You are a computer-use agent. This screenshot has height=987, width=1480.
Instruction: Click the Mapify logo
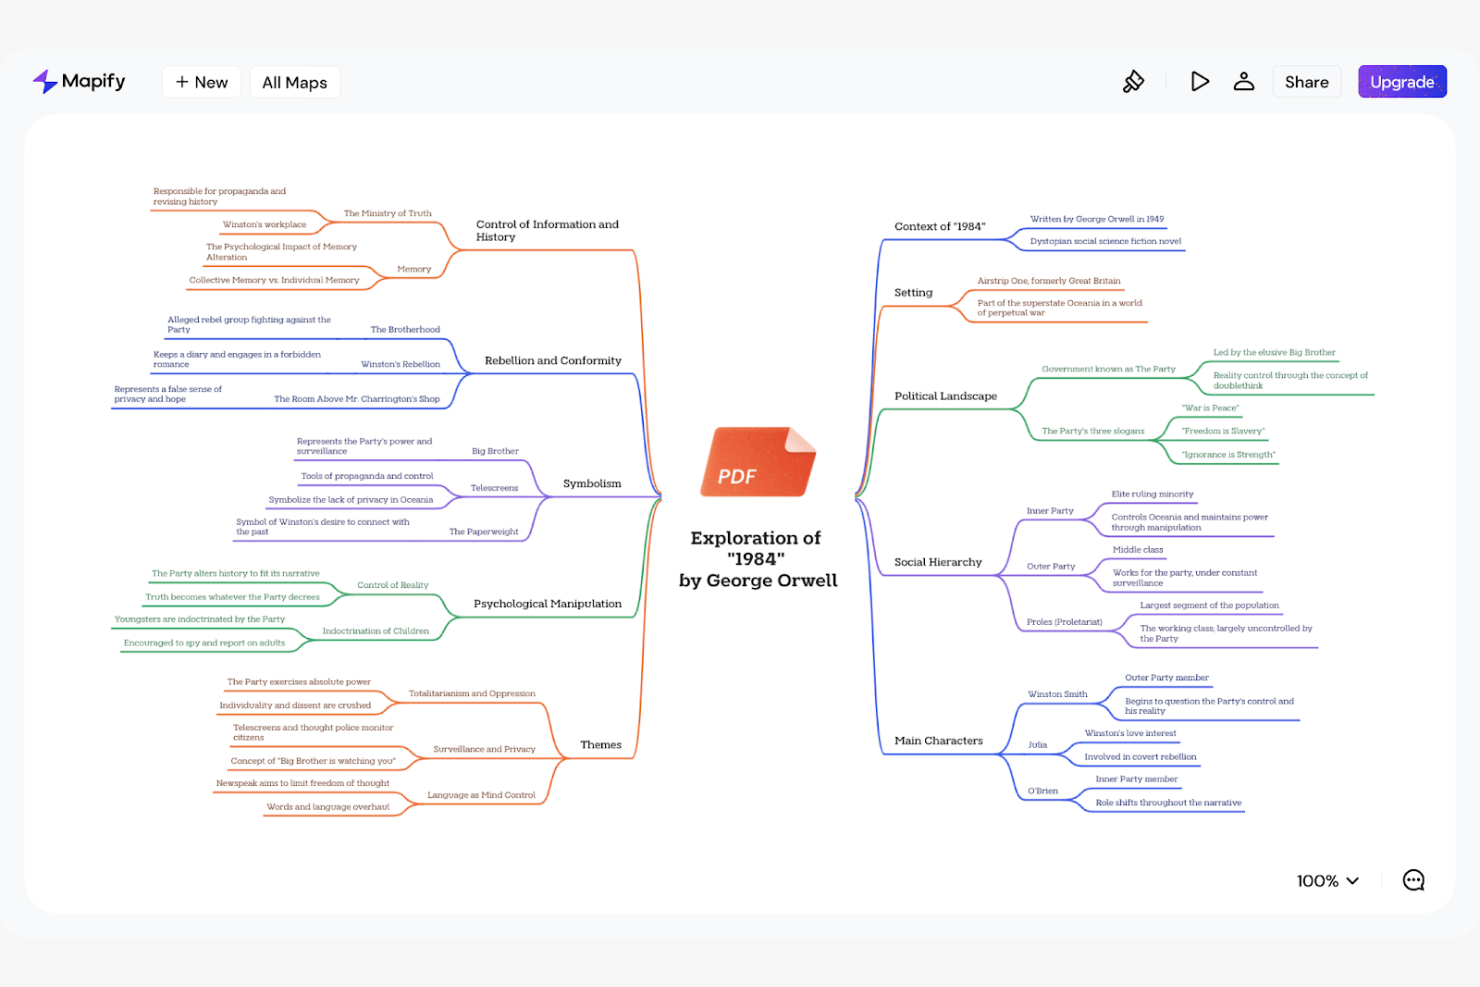78,81
